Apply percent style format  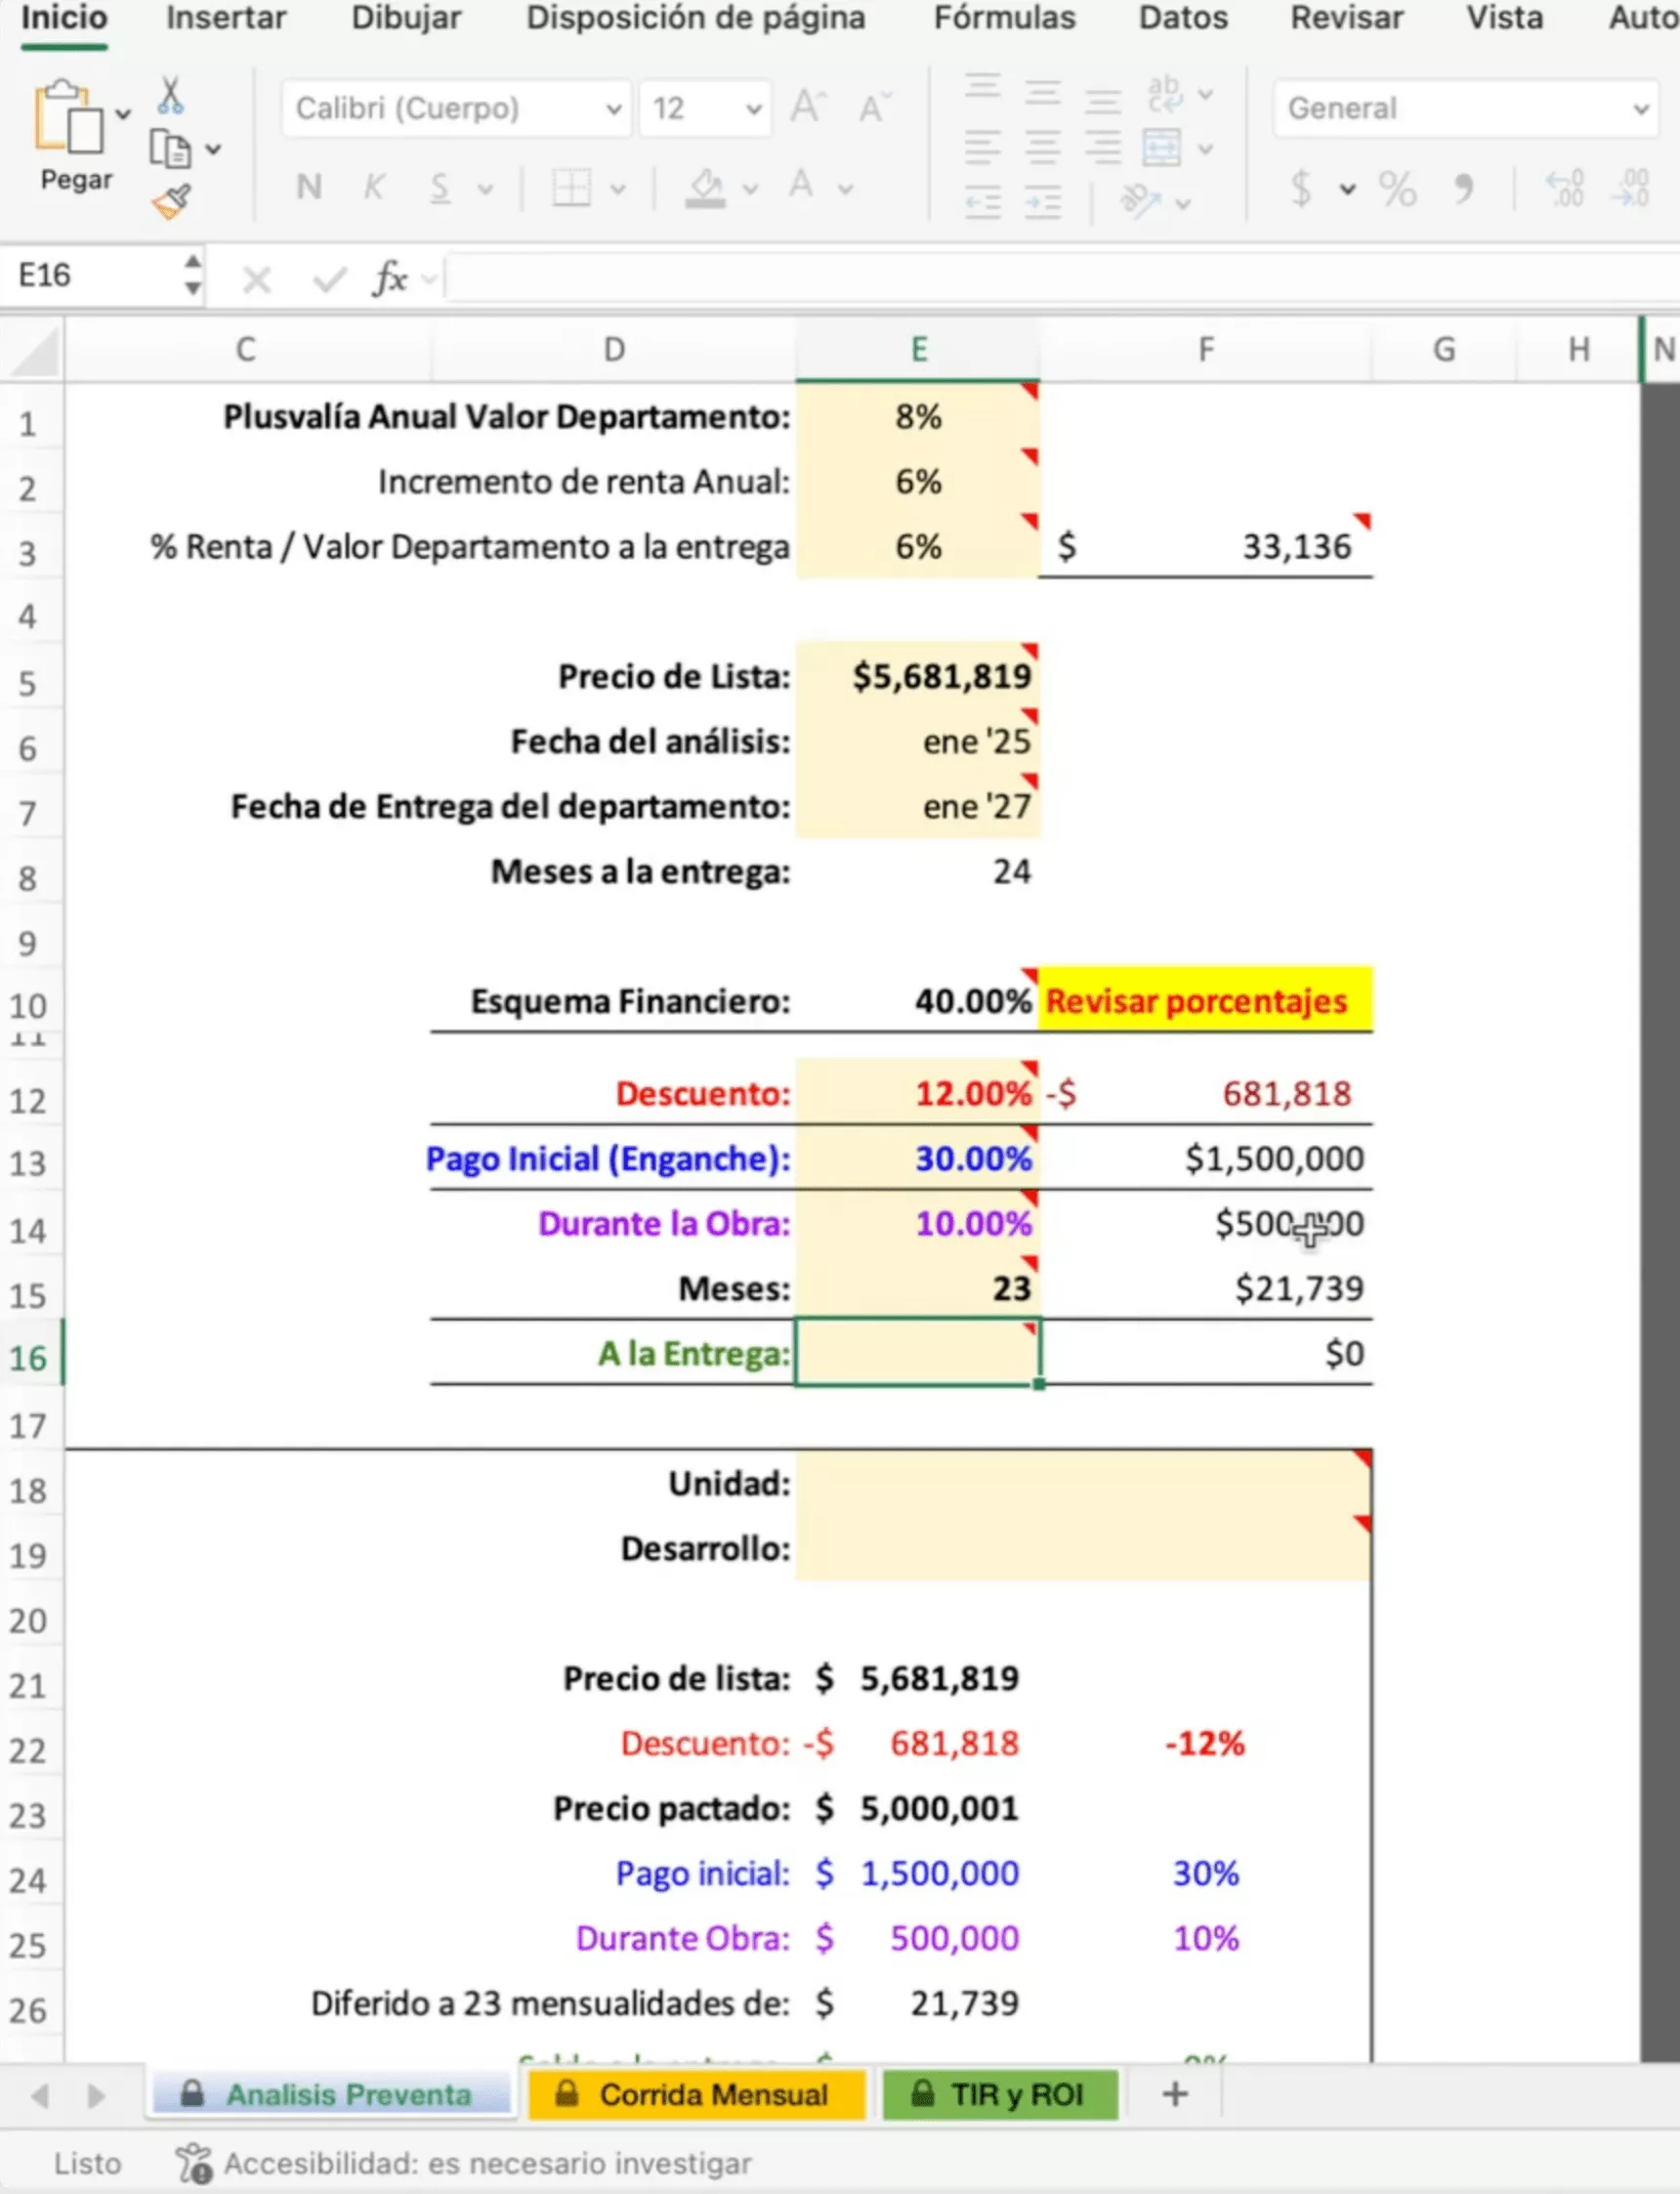tap(1397, 187)
